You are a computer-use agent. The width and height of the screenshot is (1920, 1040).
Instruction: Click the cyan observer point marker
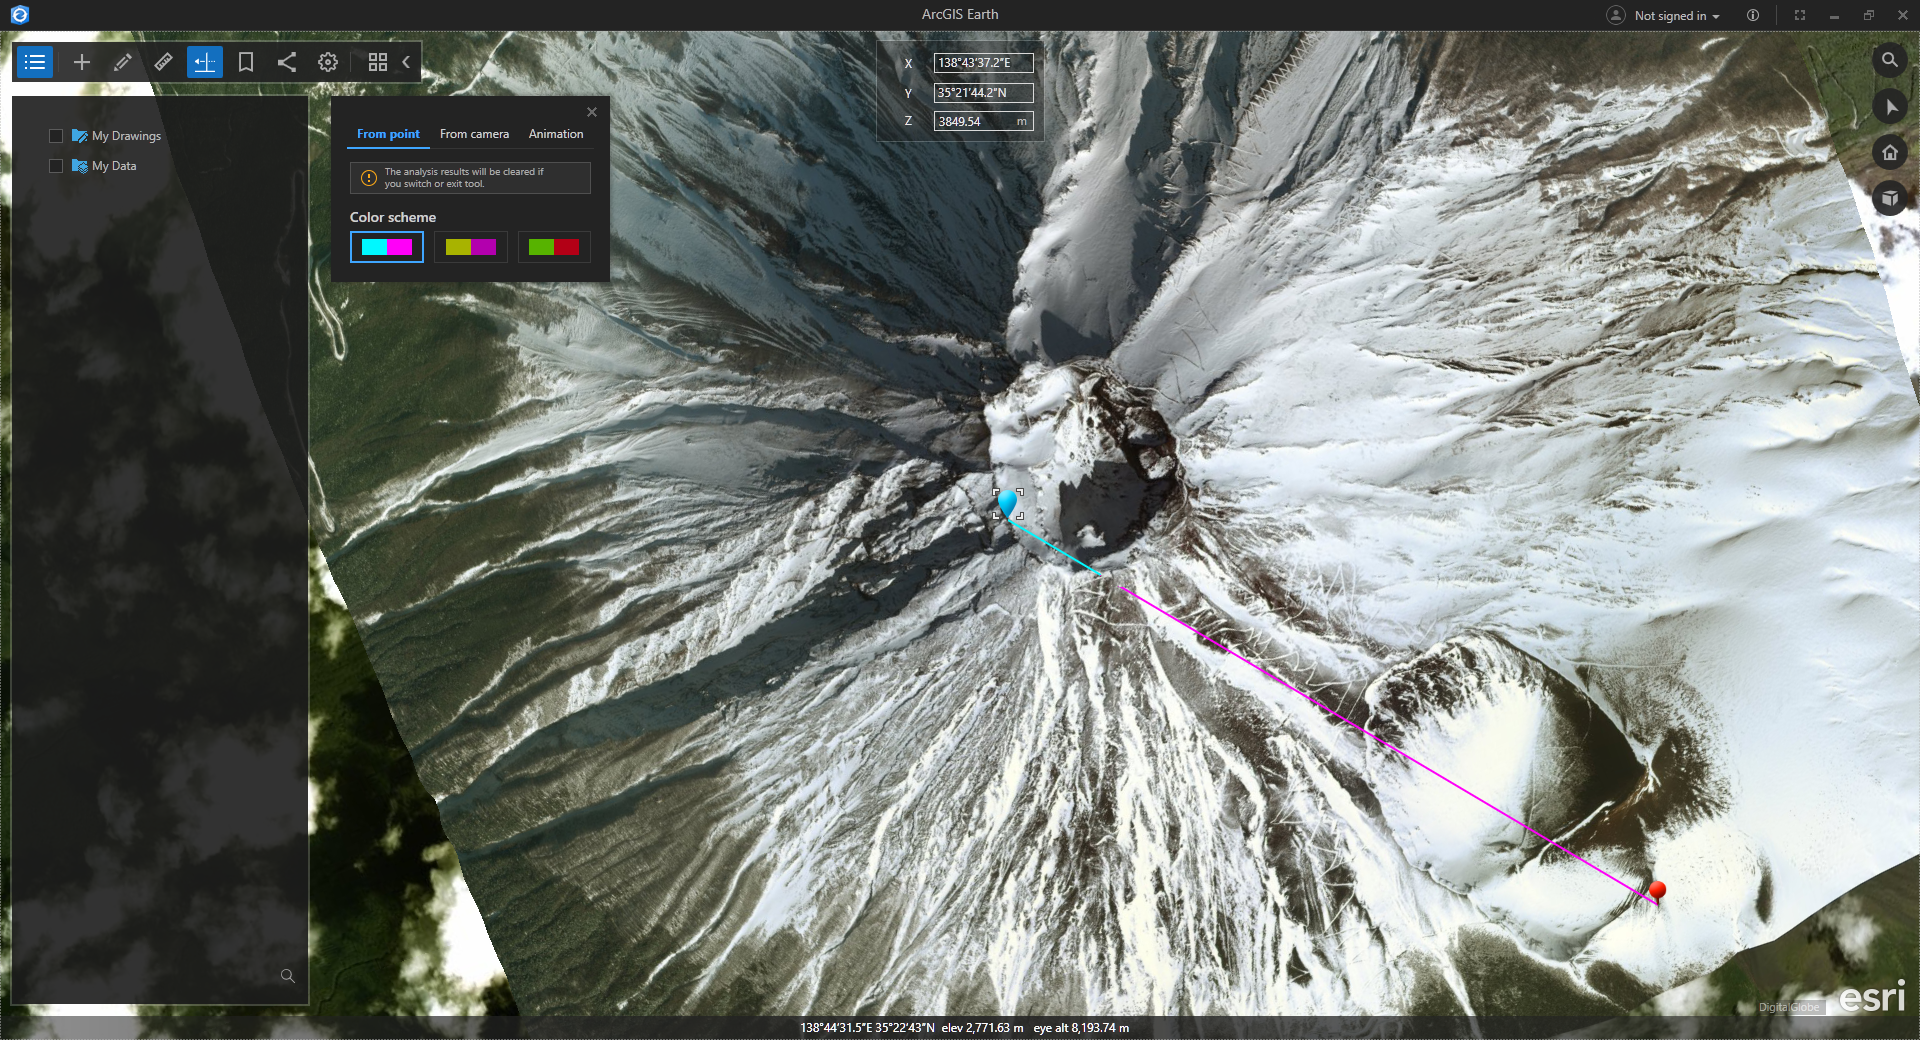coord(1007,503)
